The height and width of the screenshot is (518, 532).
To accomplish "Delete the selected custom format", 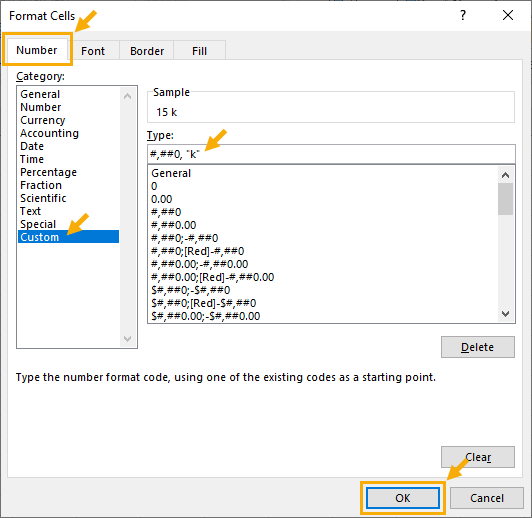I will pyautogui.click(x=477, y=347).
